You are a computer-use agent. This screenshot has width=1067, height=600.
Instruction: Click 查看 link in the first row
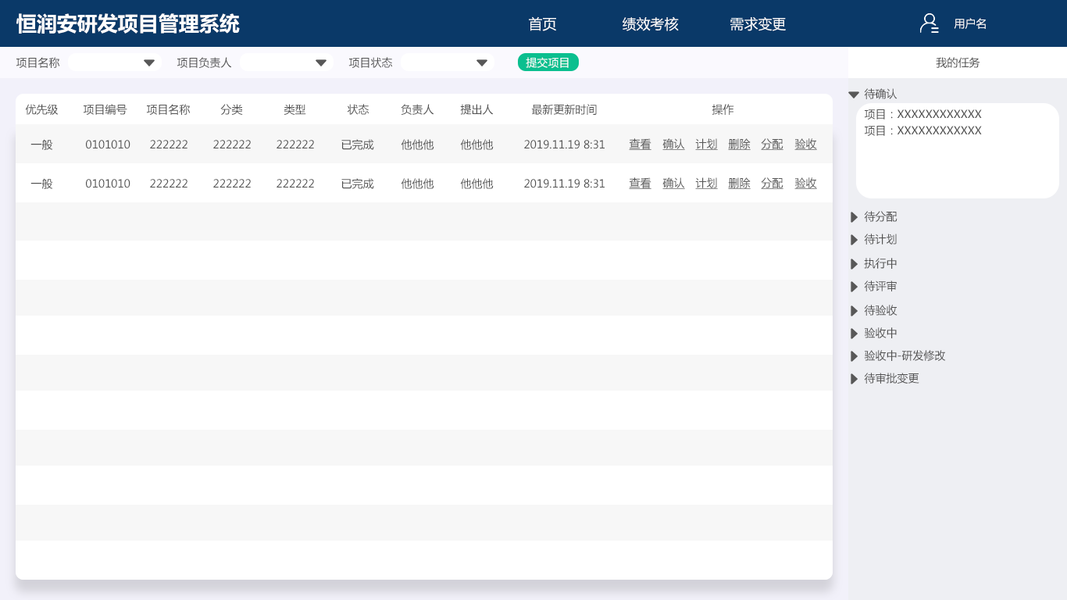pos(640,144)
